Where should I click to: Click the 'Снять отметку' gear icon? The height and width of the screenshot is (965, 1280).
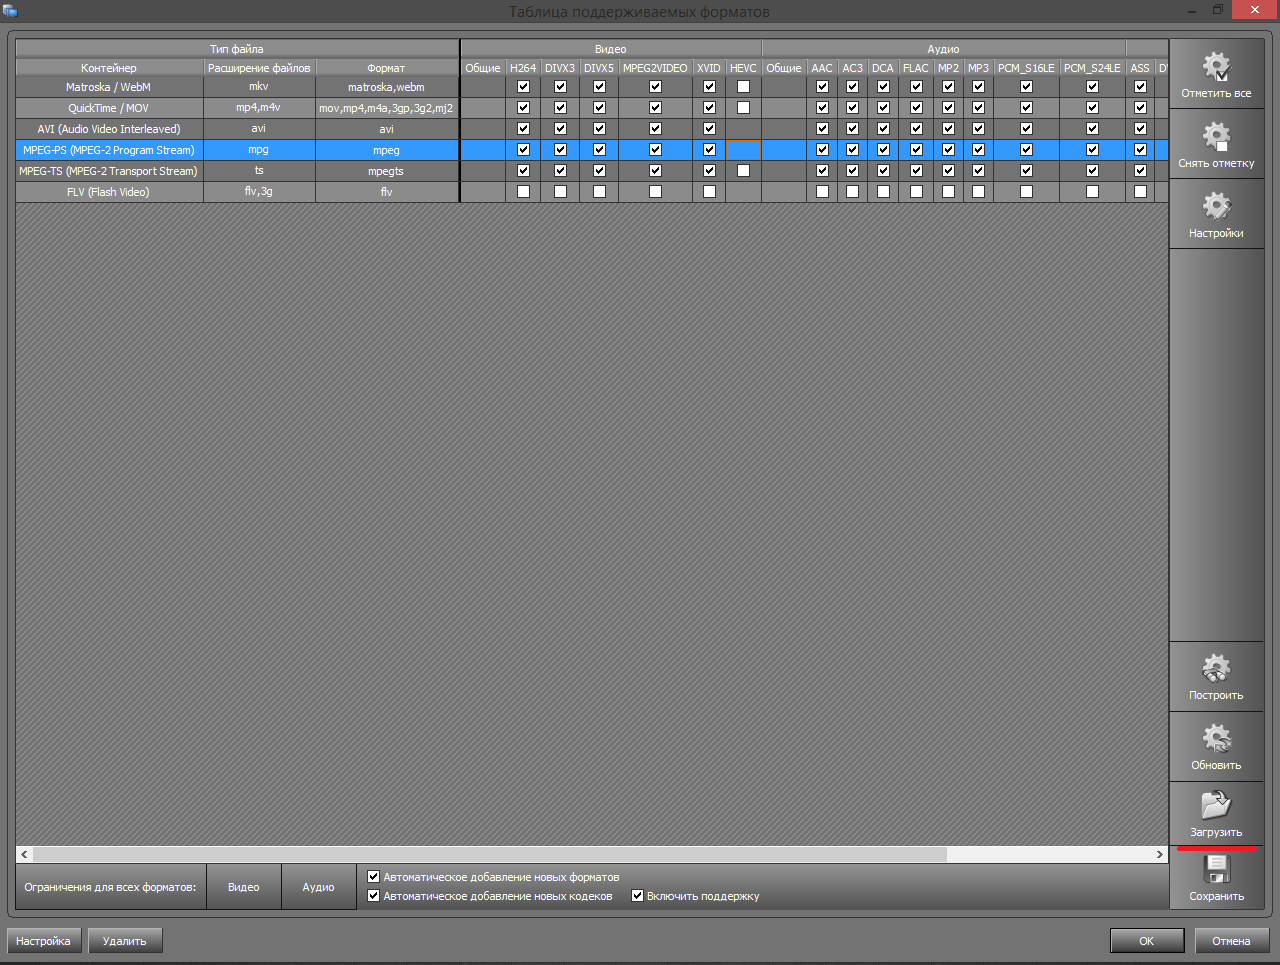pyautogui.click(x=1216, y=138)
